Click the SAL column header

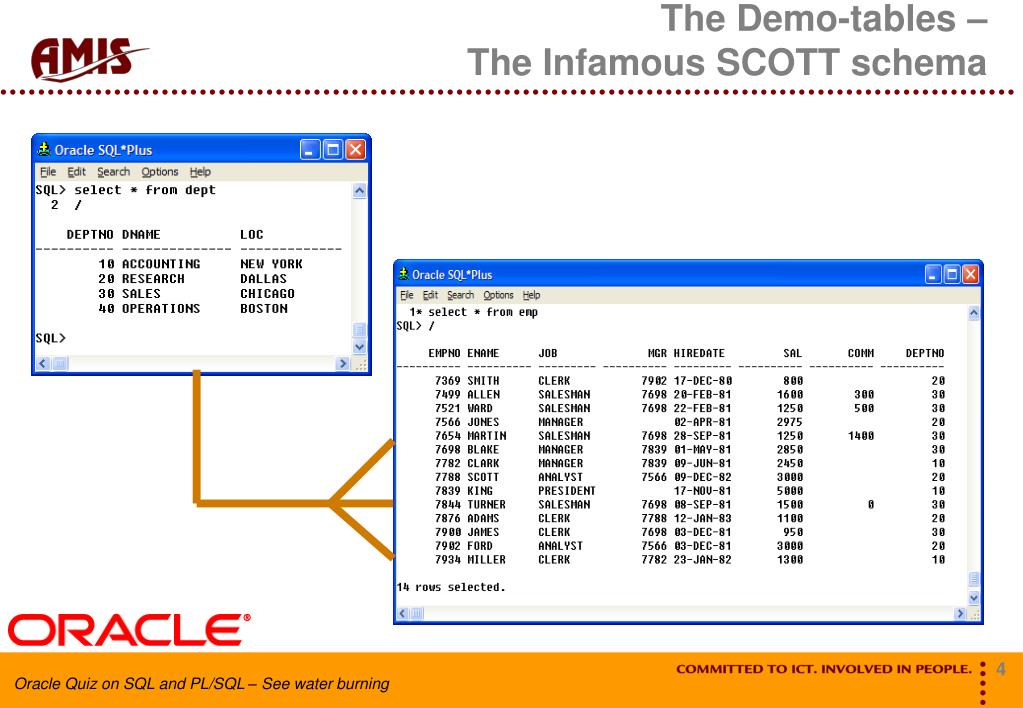point(793,353)
